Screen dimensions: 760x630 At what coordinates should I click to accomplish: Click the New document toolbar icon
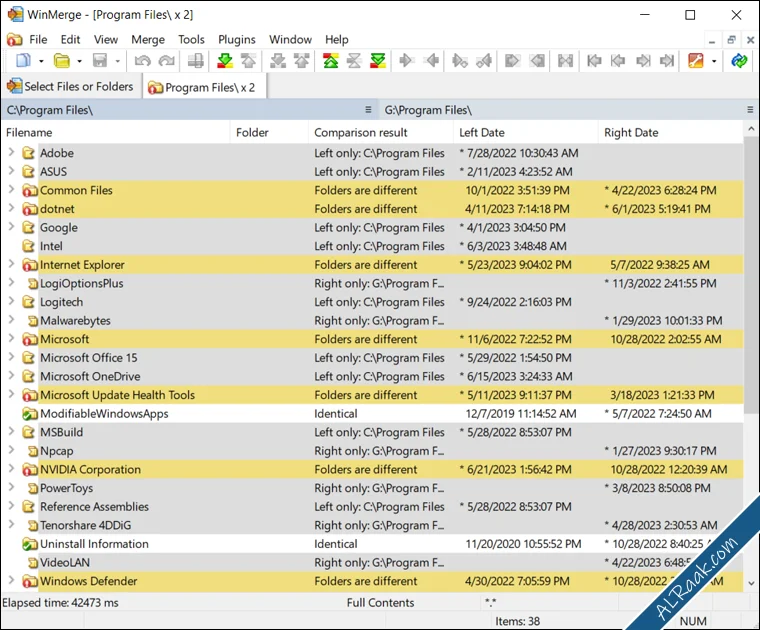[23, 61]
